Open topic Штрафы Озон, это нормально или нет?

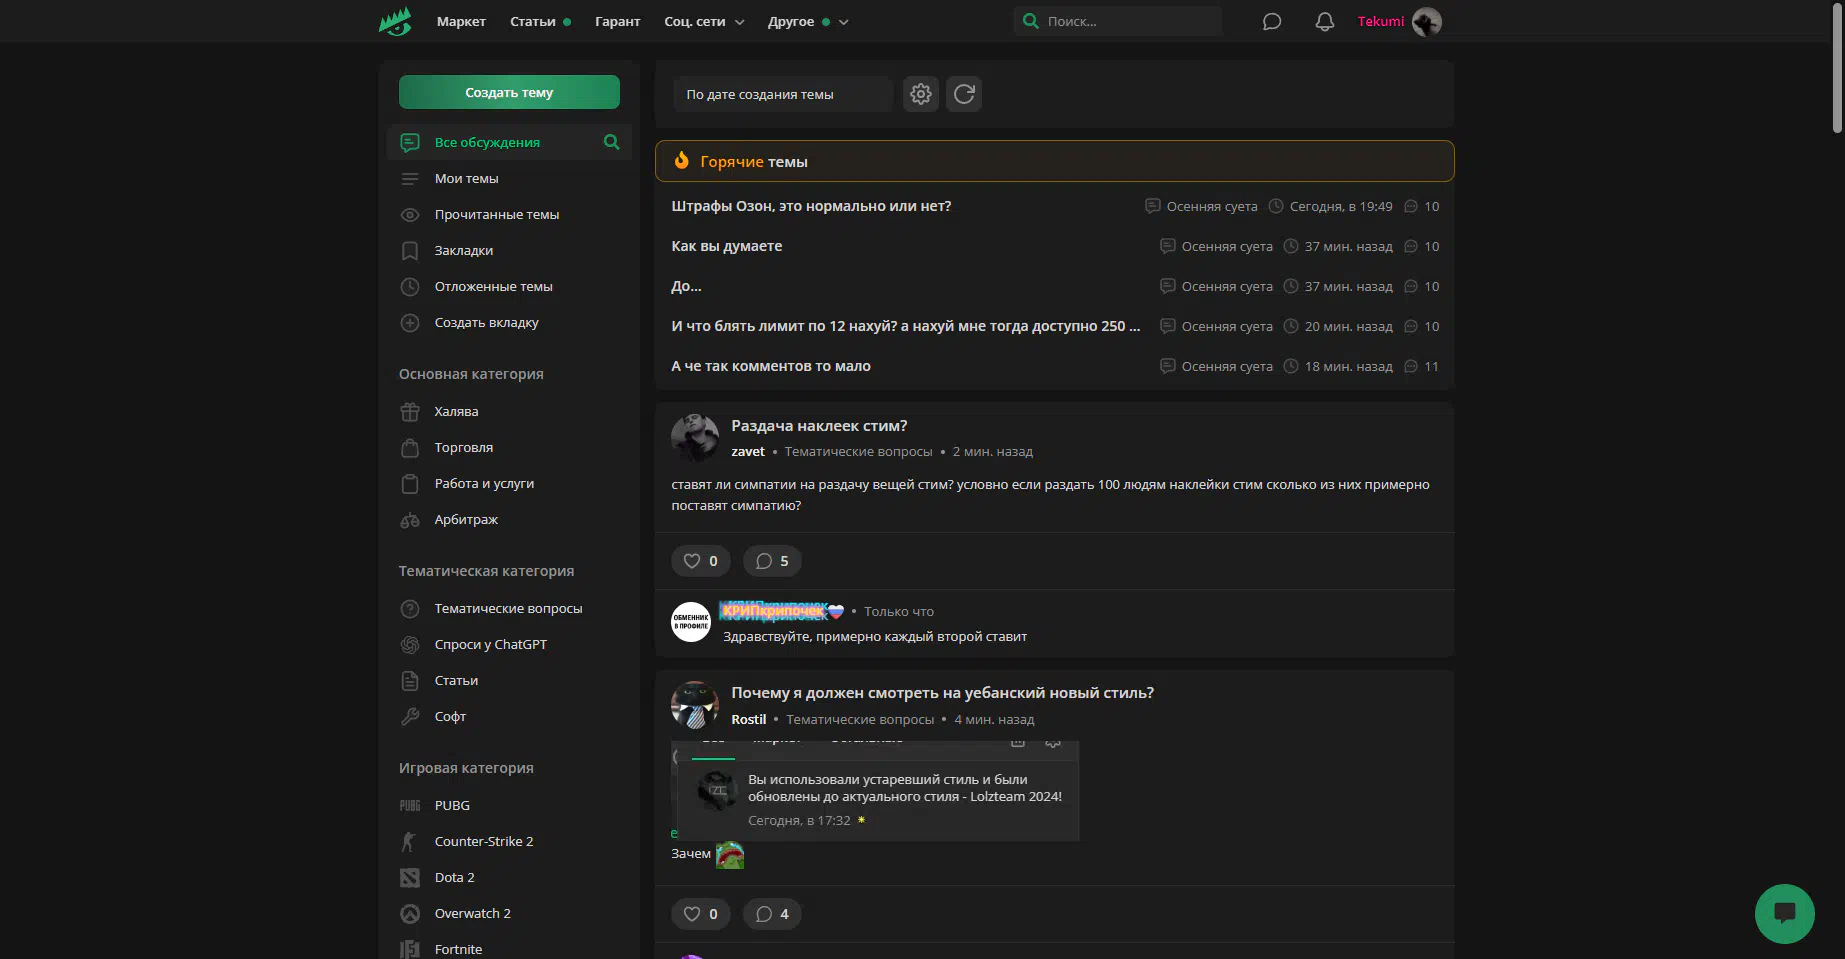(x=811, y=206)
